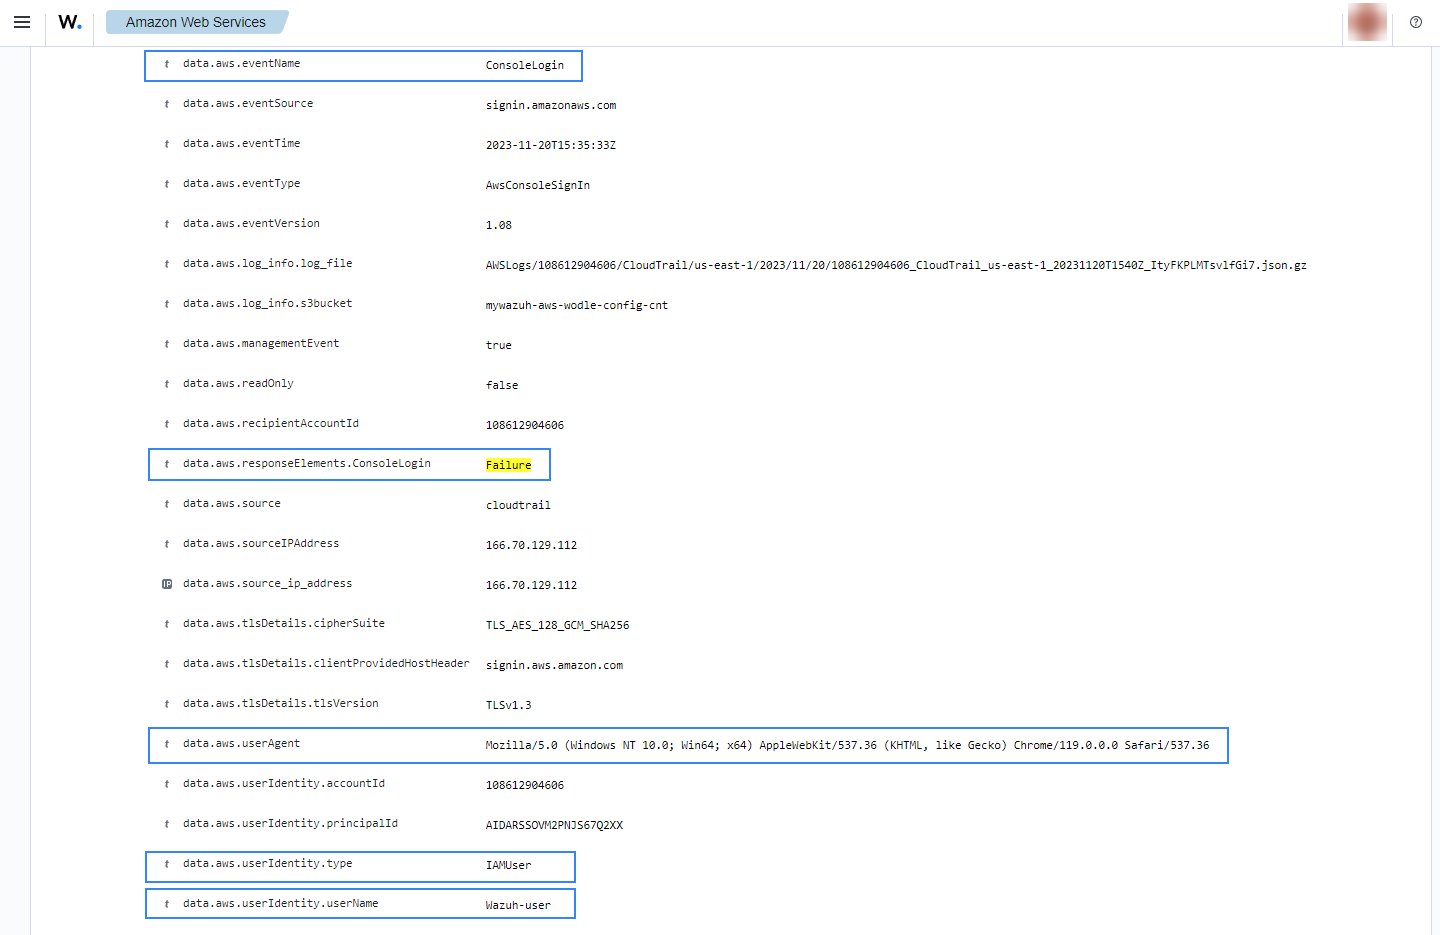Open the help icon

(x=1415, y=22)
